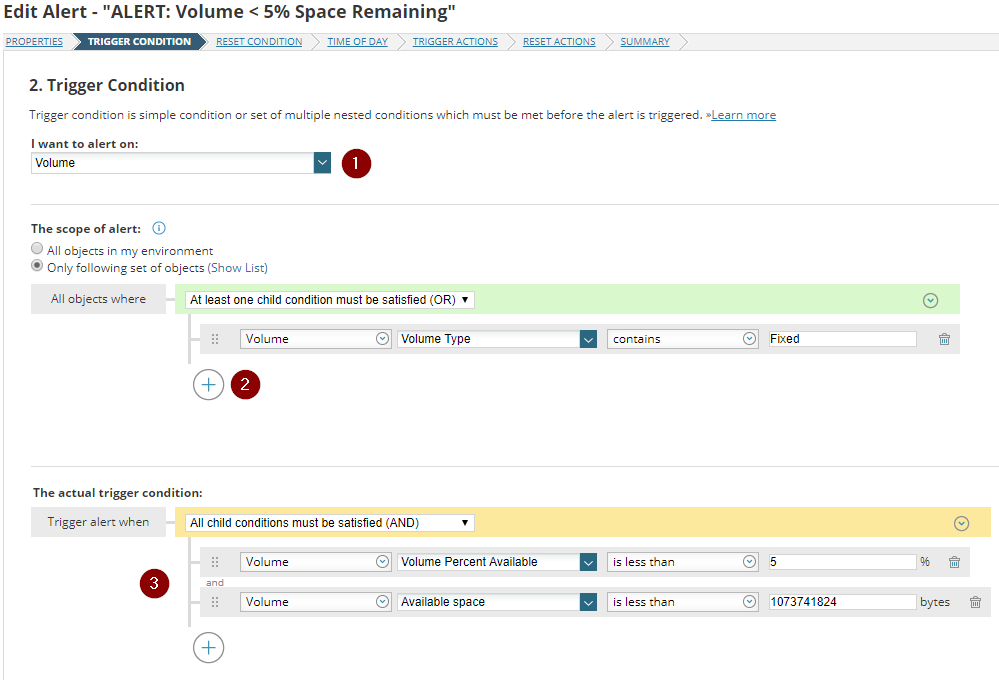
Task: Open the AND child conditions dropdown
Action: pyautogui.click(x=330, y=523)
